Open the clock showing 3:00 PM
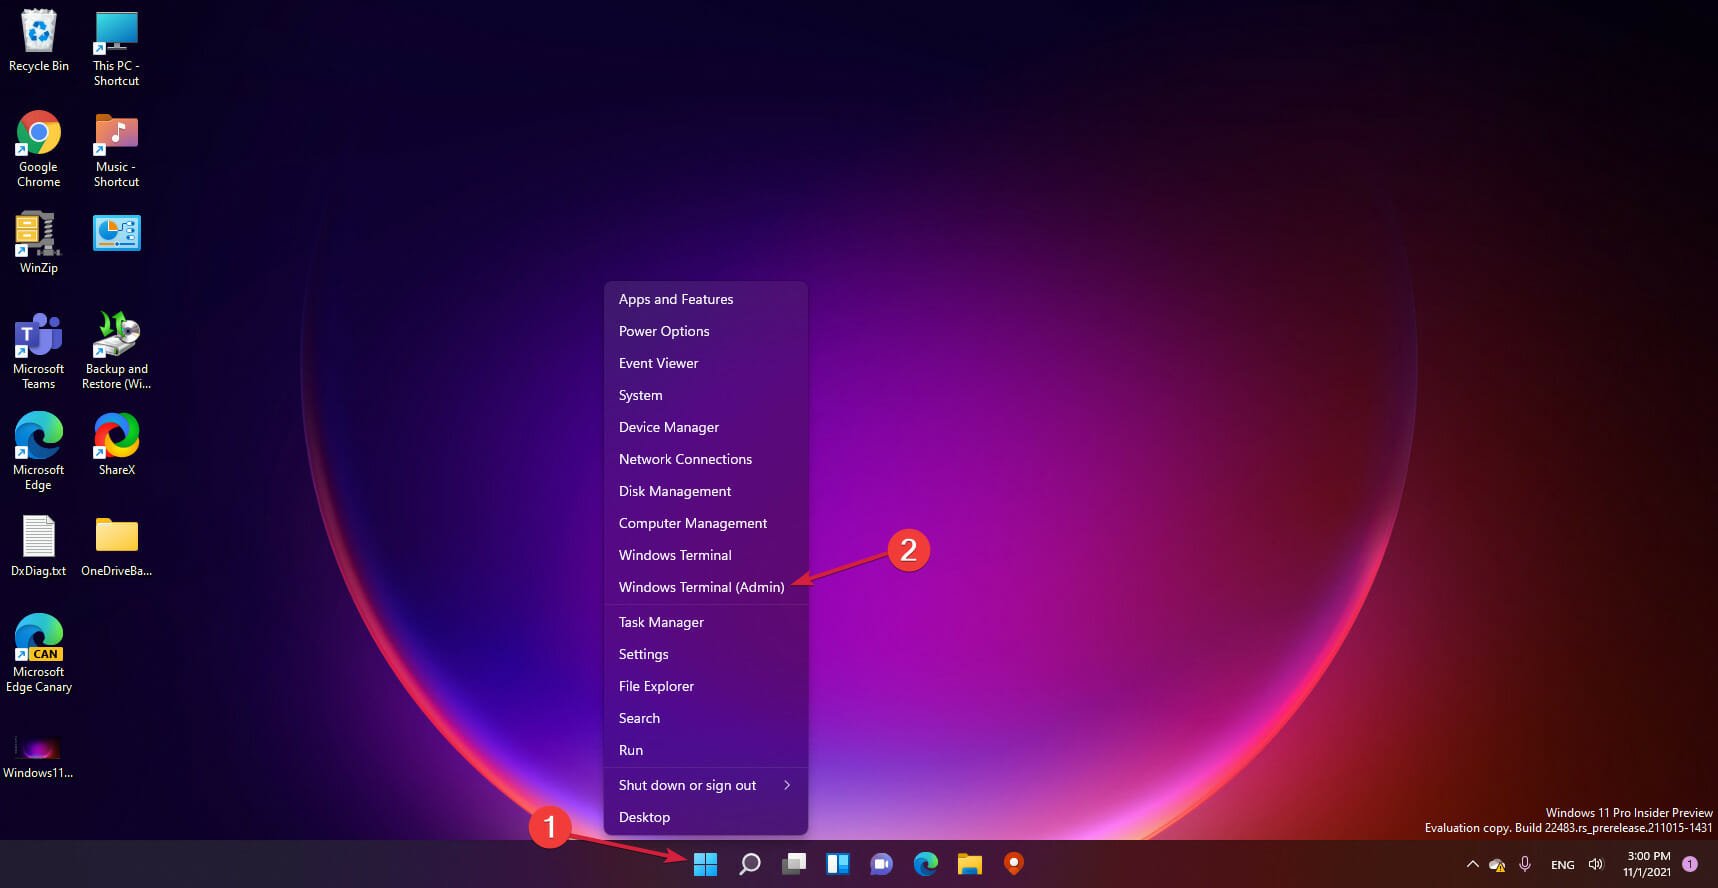 [1647, 864]
